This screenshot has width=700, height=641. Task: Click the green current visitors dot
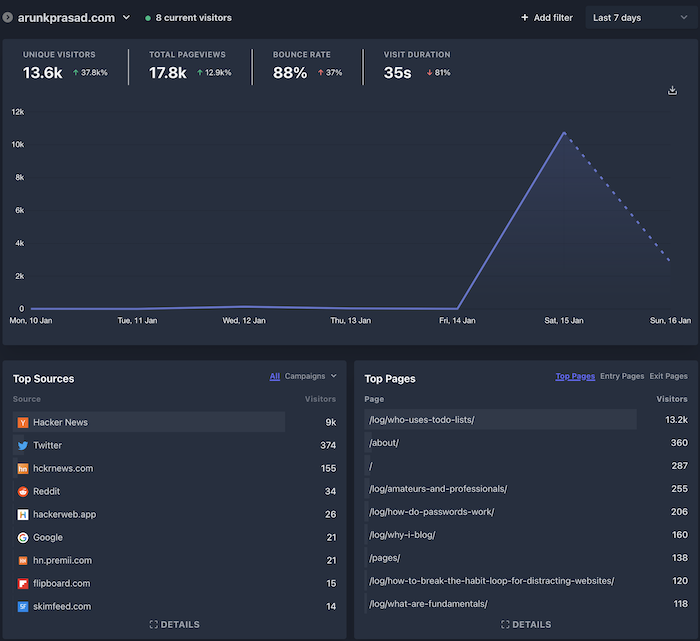click(148, 18)
